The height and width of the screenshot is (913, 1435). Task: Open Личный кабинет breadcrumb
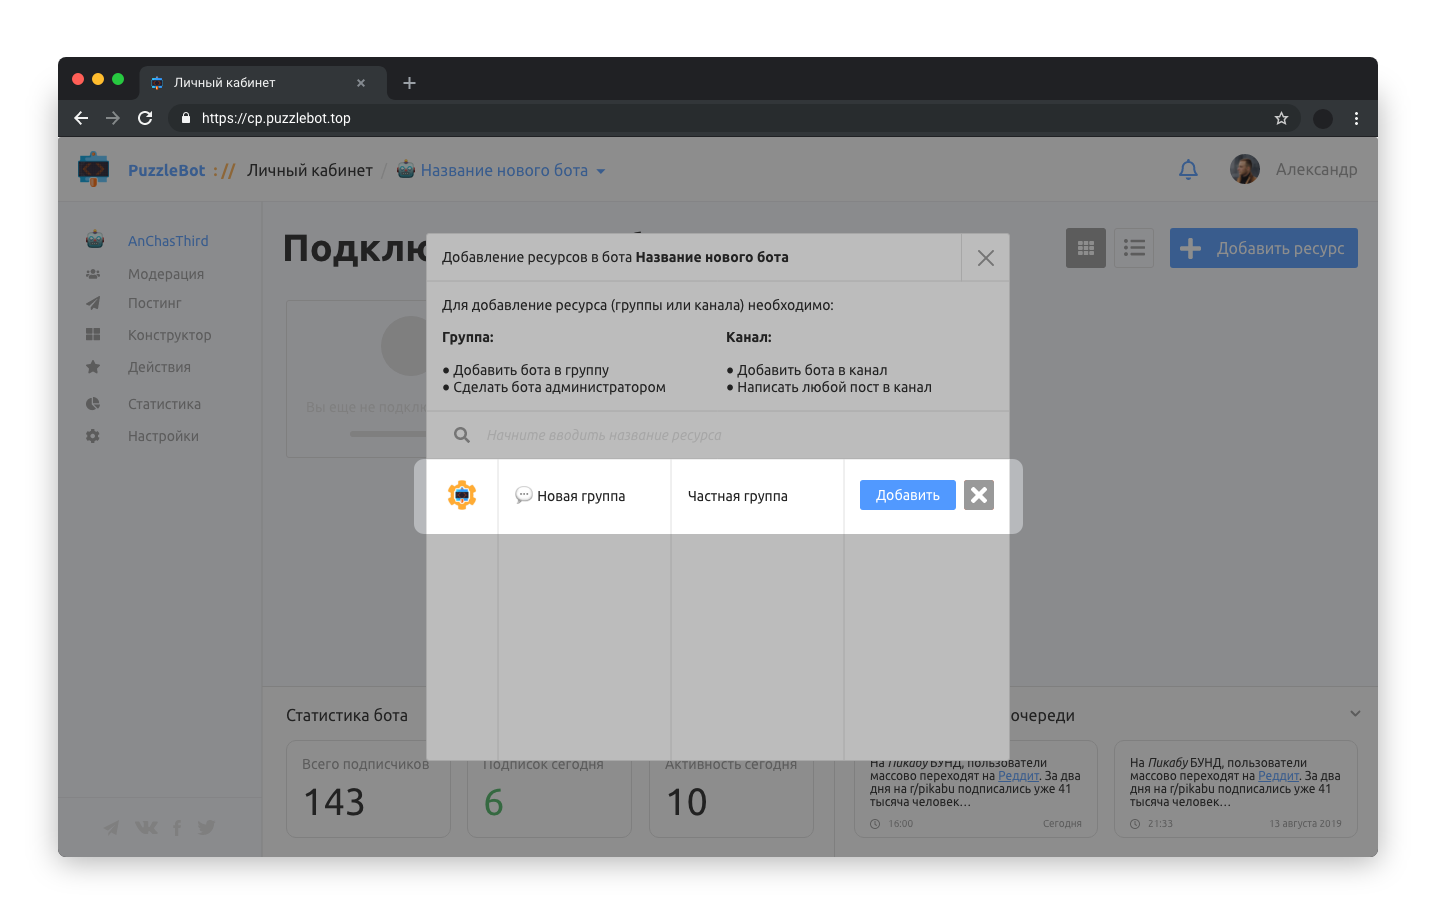[310, 170]
